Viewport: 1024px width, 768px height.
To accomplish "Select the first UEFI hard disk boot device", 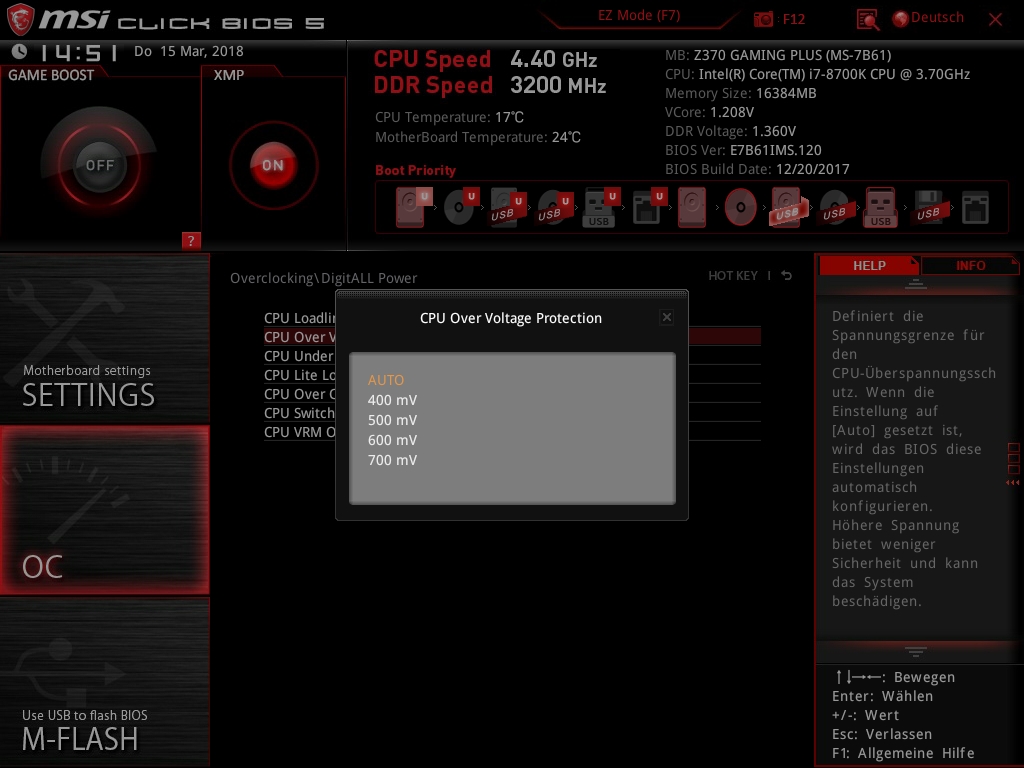I will click(x=413, y=207).
